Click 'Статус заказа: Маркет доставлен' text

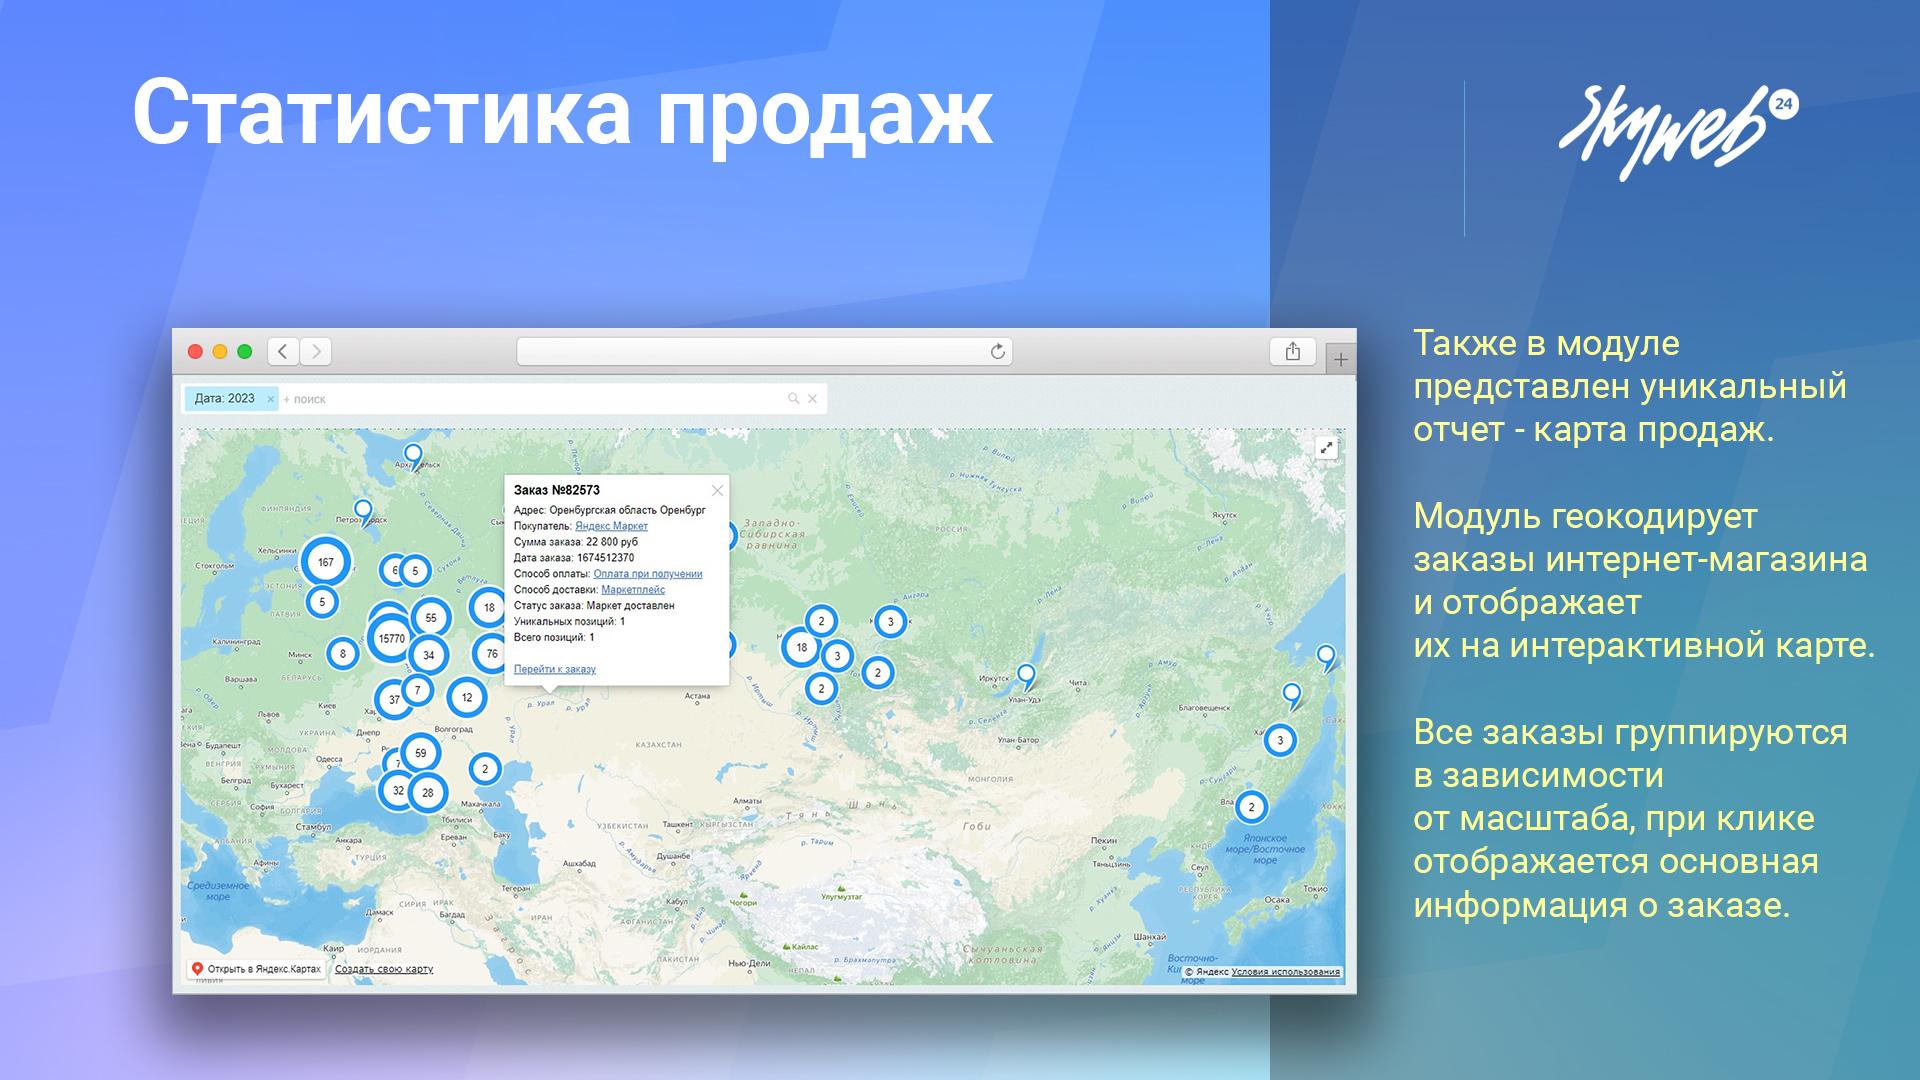(594, 606)
